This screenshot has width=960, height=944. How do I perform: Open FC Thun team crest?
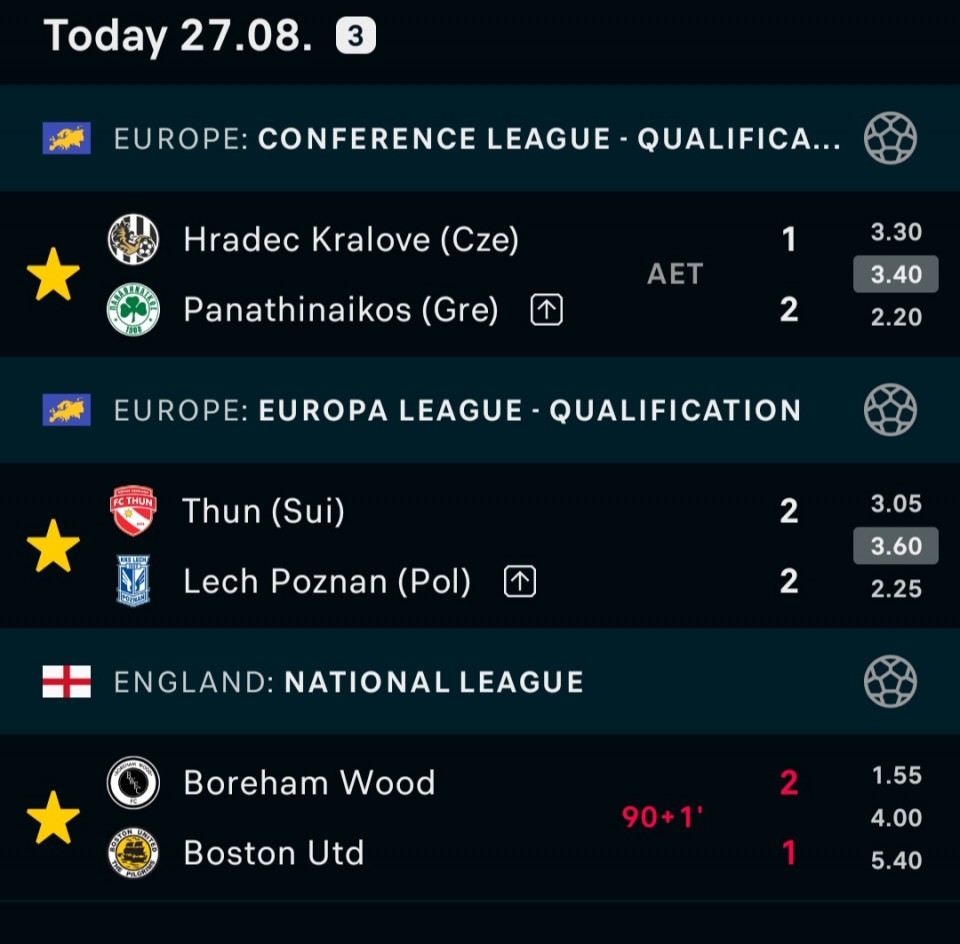click(x=133, y=511)
